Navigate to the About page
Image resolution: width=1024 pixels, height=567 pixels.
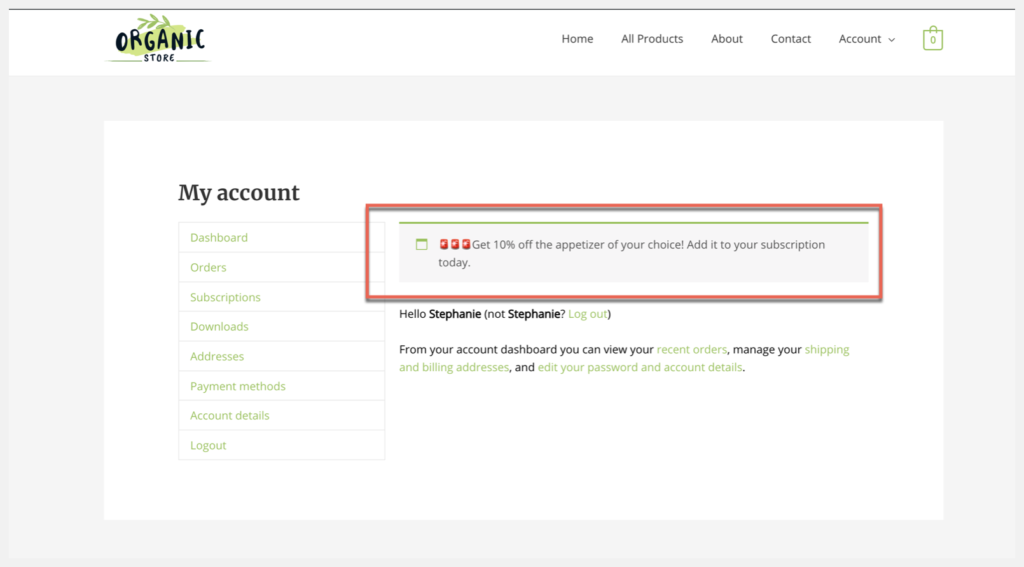tap(726, 39)
